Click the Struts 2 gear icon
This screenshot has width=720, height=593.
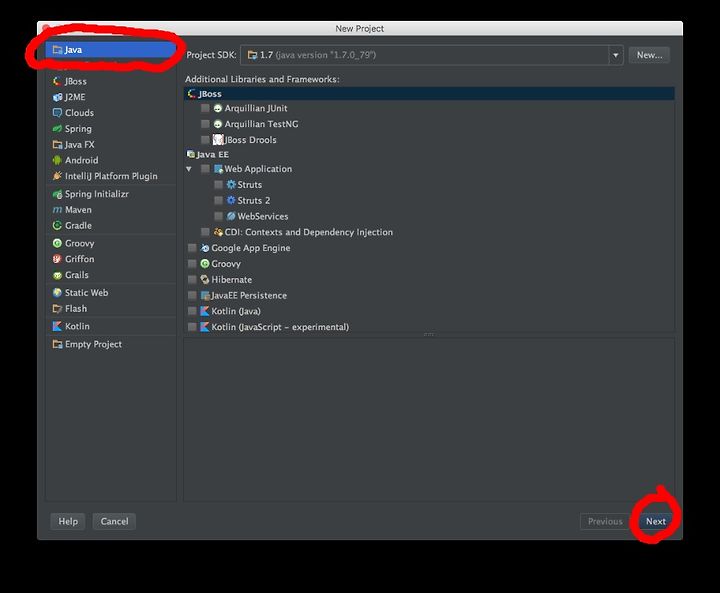click(x=231, y=200)
